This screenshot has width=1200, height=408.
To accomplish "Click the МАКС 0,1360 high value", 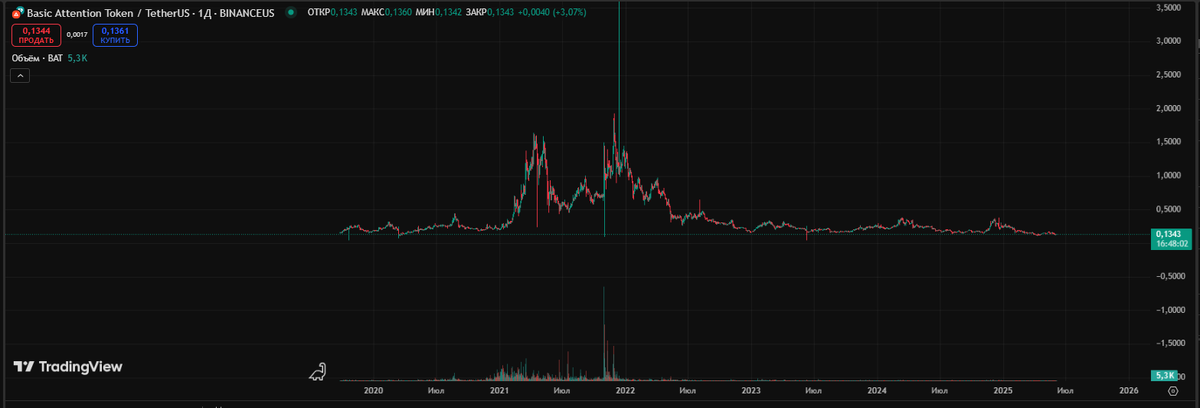I will 386,12.
